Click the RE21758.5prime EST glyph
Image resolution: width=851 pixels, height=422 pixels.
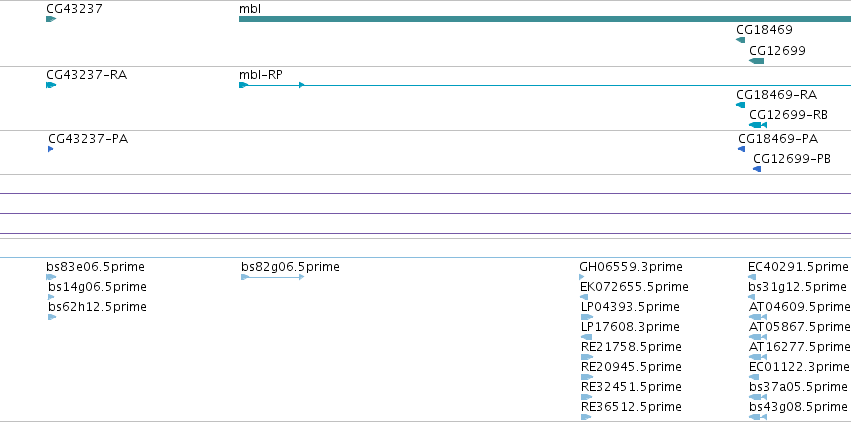[x=587, y=357]
